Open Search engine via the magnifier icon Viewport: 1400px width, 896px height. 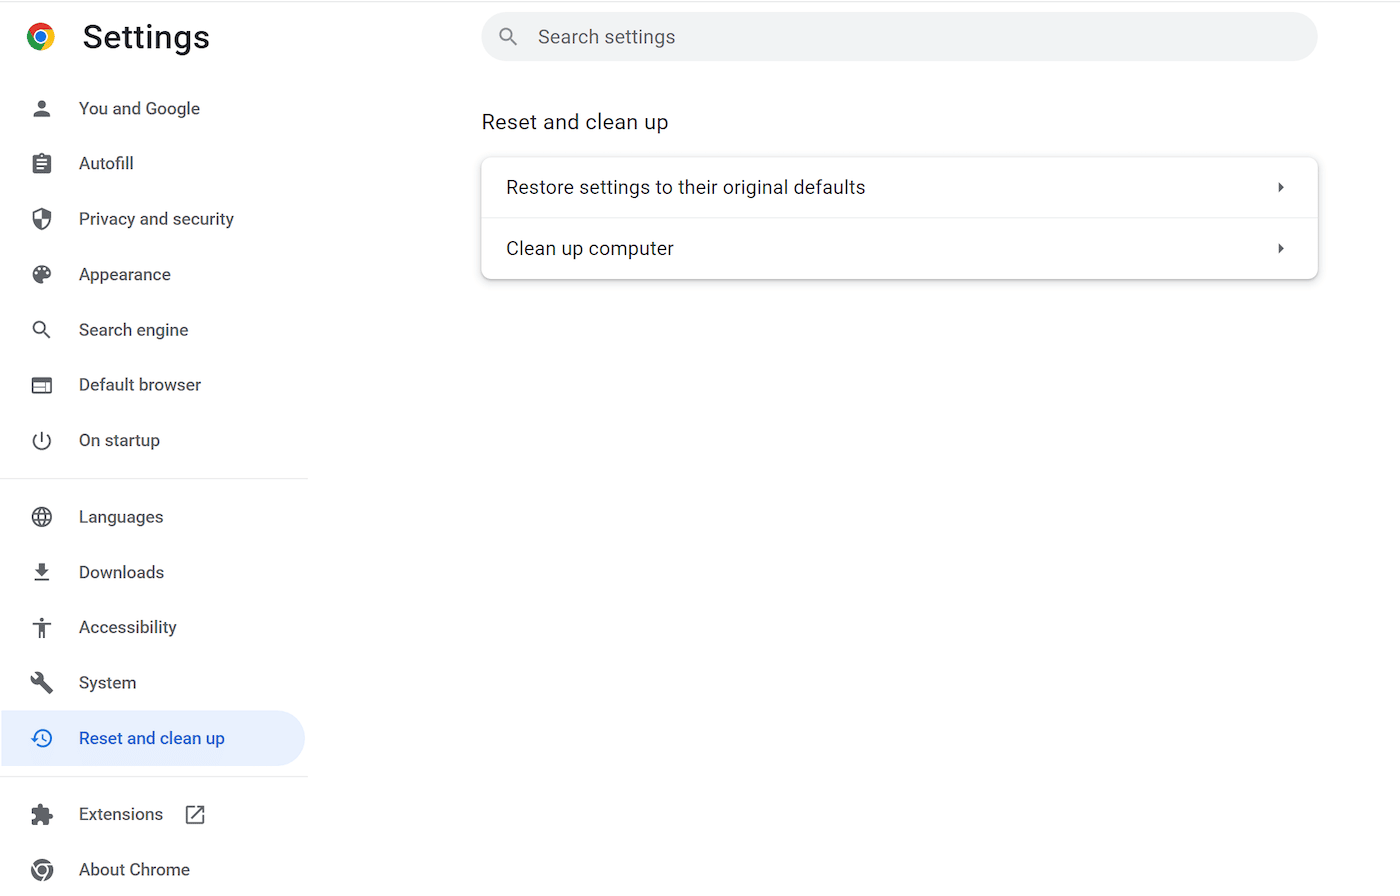(41, 329)
